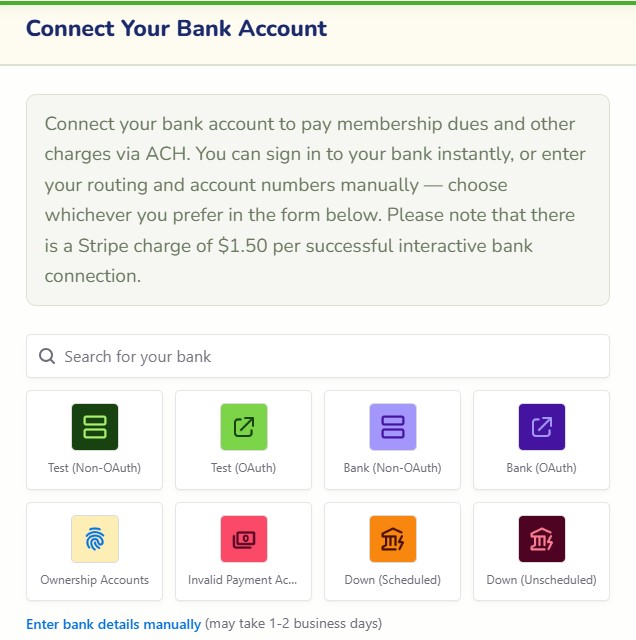Select the maroon Down (Unscheduled) bank icon
Screen dimensions: 636x640
[x=542, y=539]
